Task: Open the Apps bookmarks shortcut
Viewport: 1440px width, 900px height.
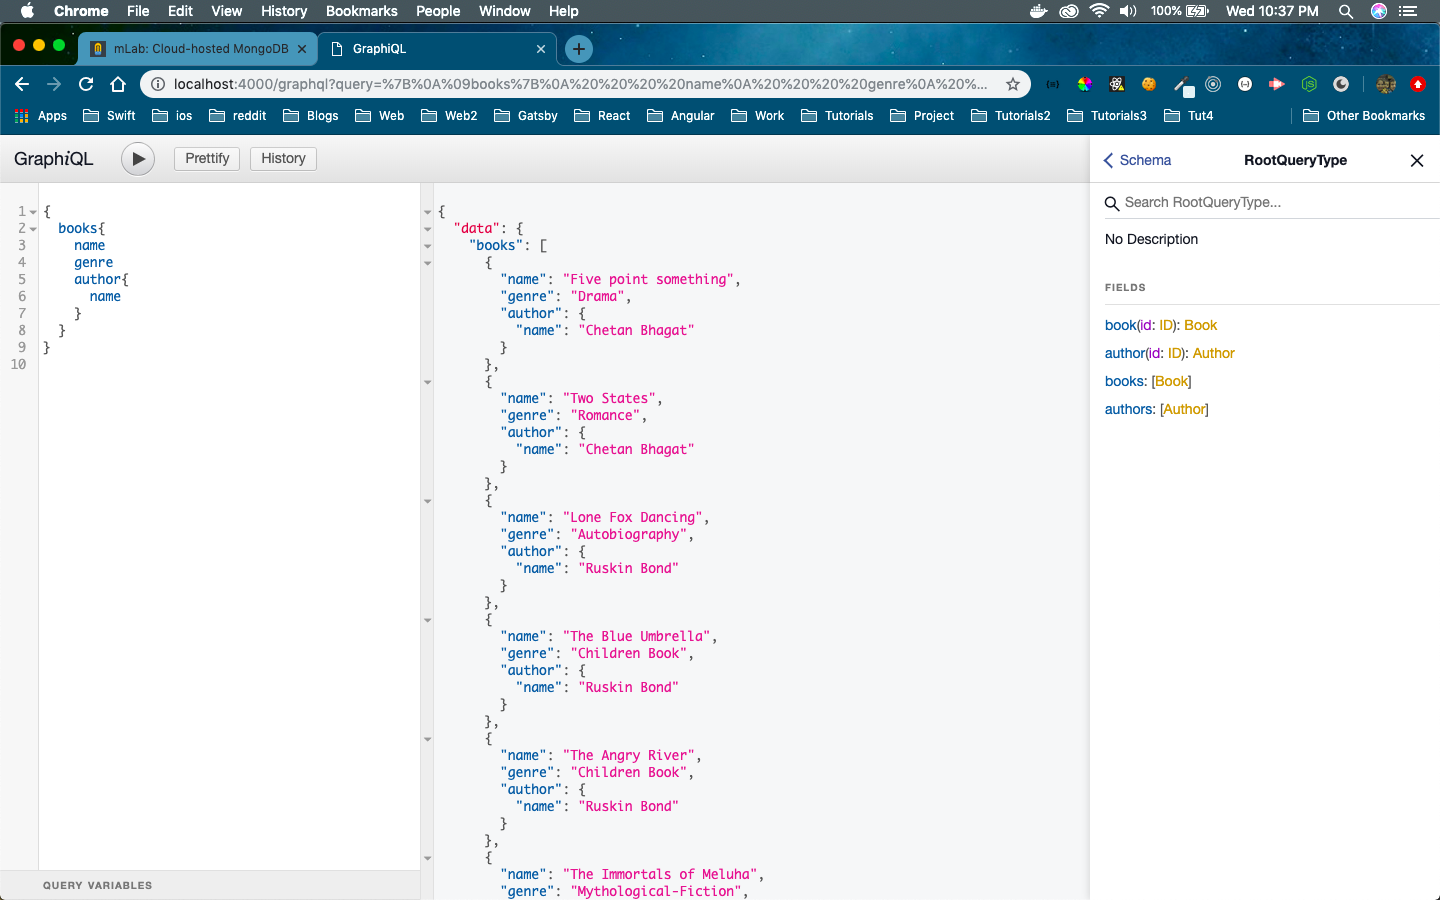Action: 41,116
